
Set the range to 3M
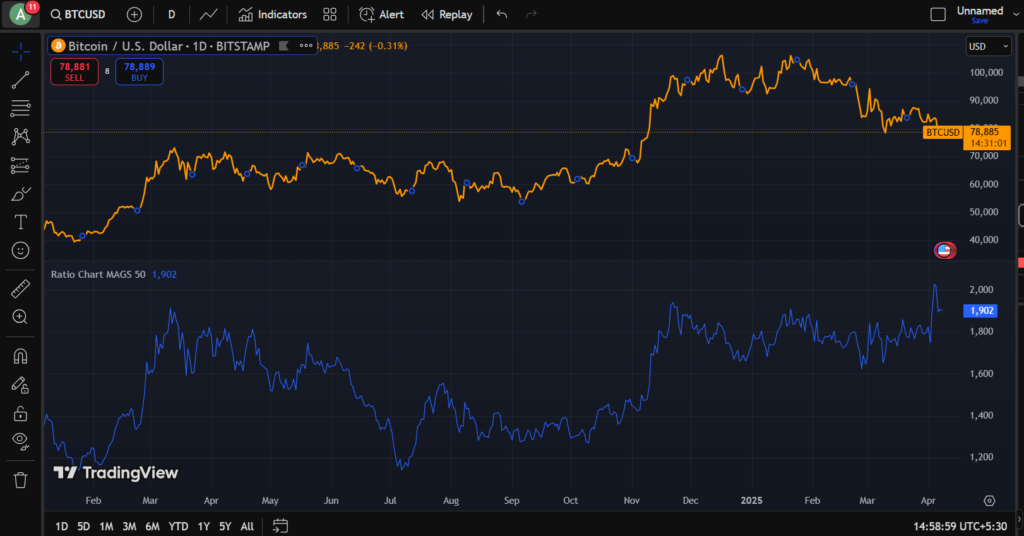click(x=129, y=526)
